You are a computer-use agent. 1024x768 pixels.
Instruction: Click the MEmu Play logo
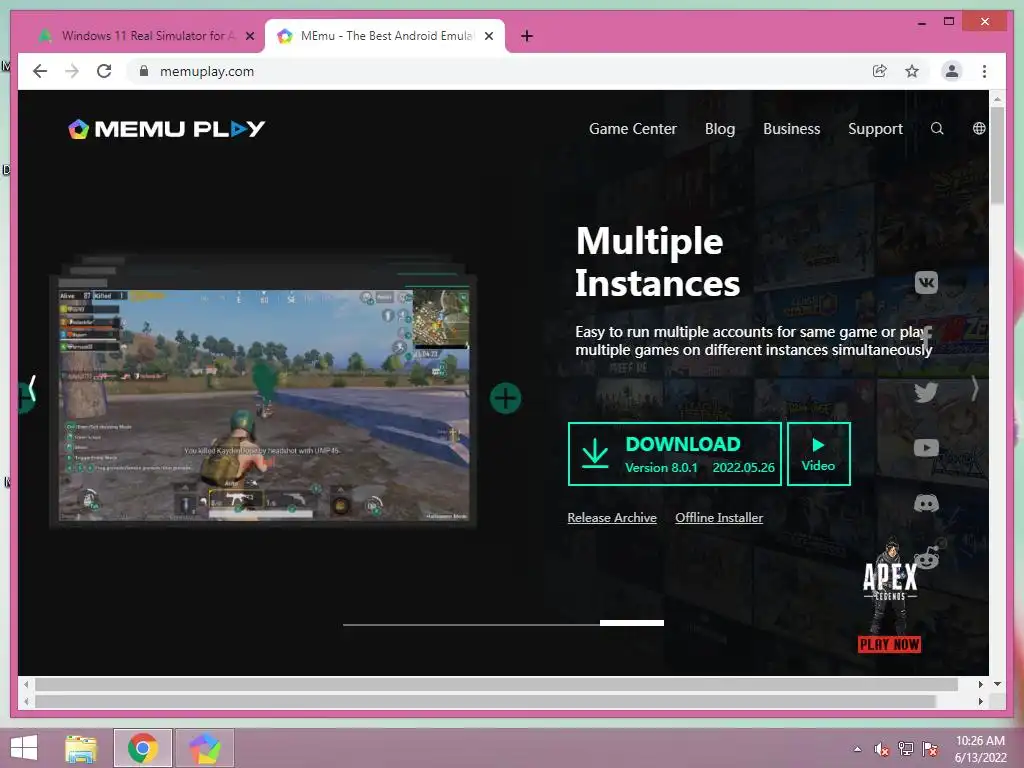click(167, 129)
